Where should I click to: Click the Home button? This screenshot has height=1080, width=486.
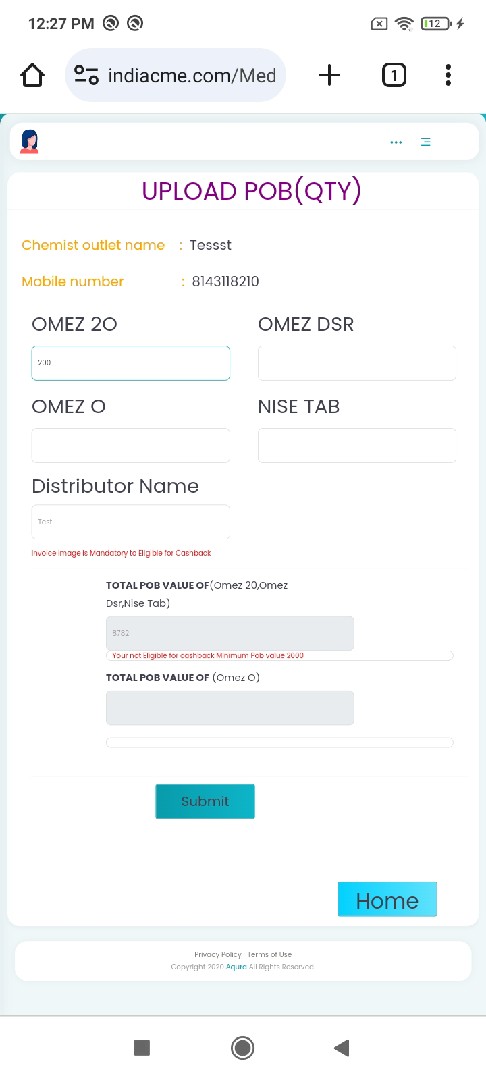click(387, 900)
